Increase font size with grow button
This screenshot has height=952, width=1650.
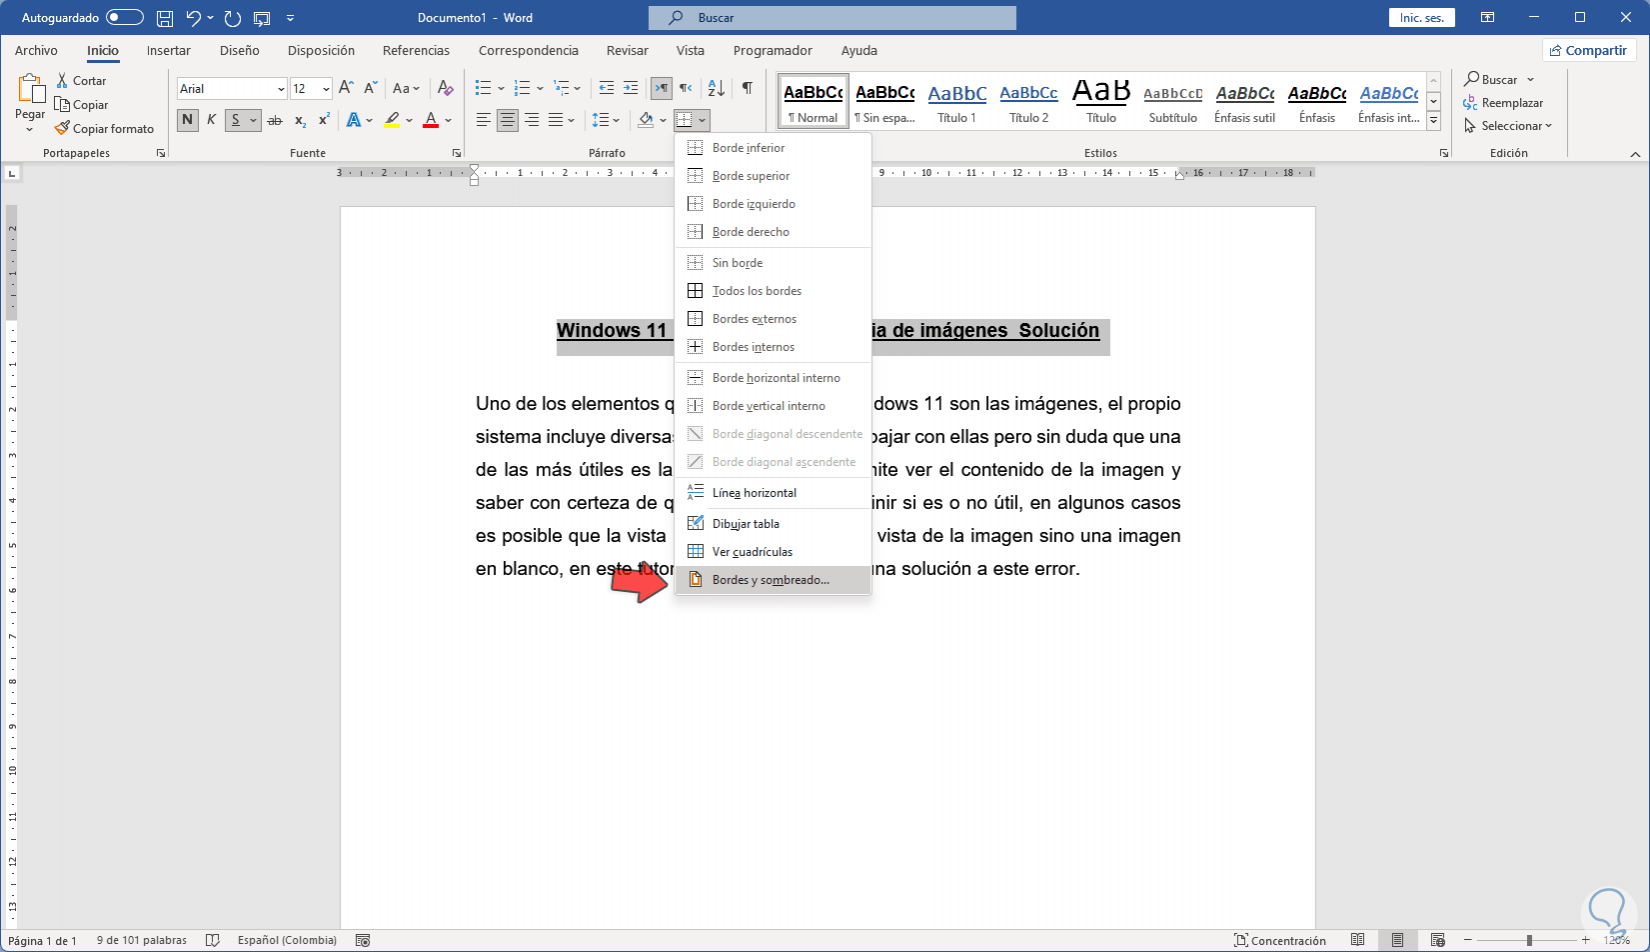pos(346,88)
